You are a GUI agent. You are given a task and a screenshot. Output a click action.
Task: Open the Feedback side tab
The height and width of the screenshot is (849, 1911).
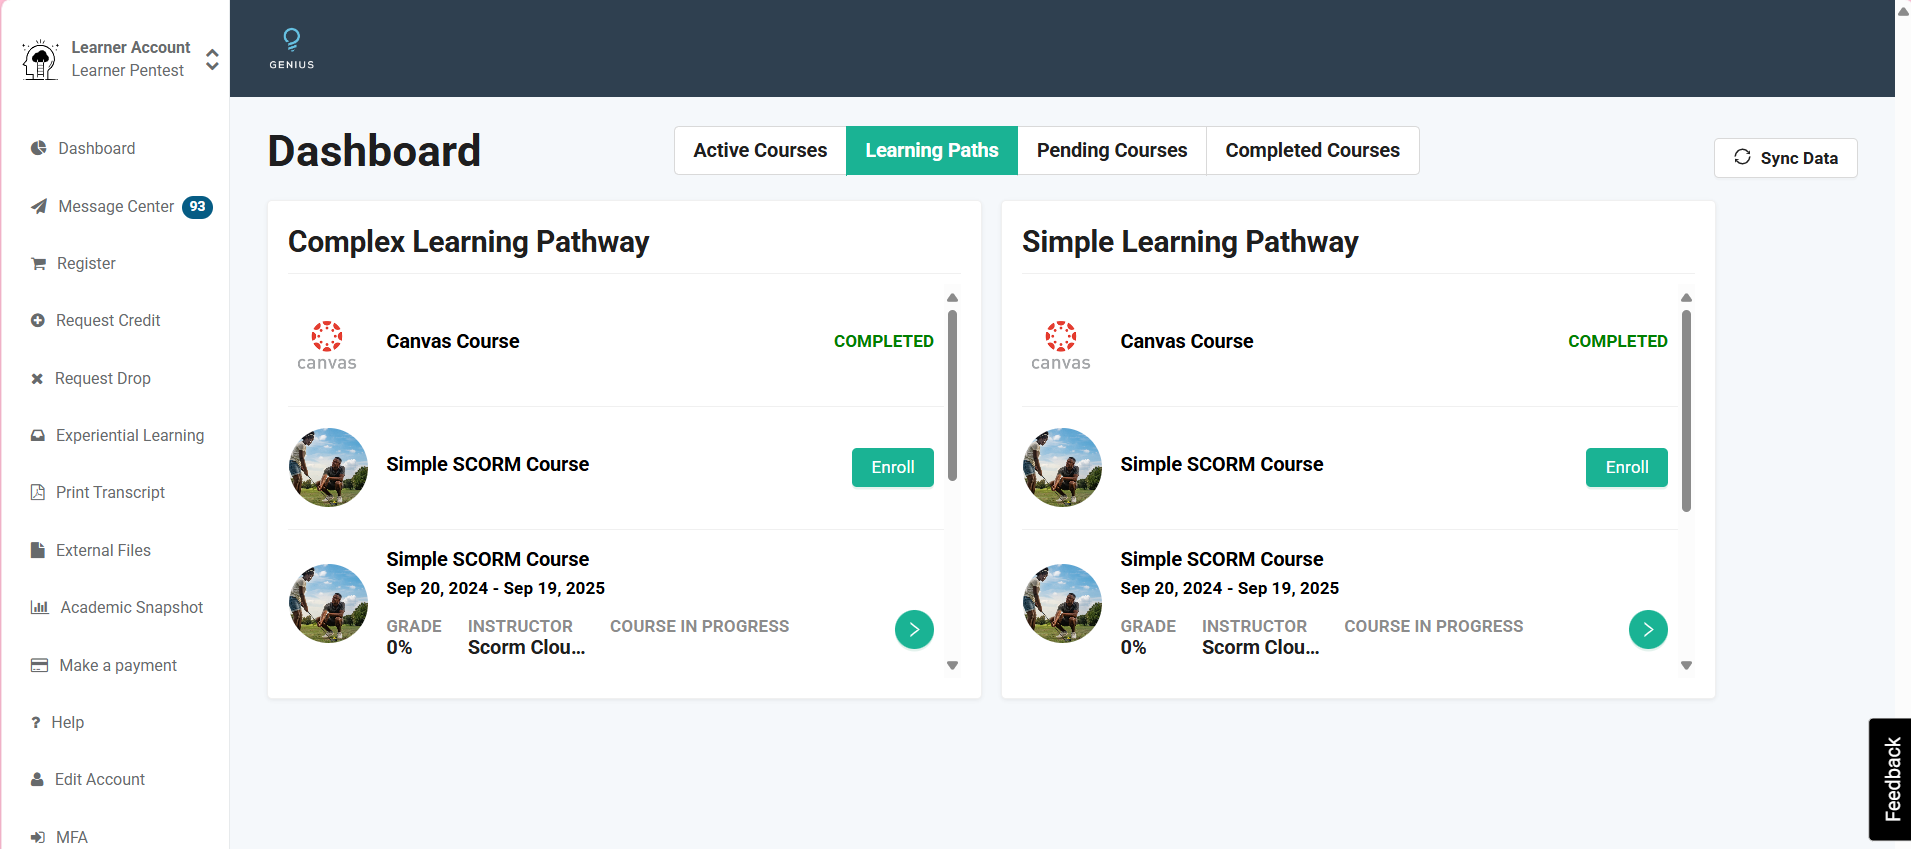tap(1891, 779)
